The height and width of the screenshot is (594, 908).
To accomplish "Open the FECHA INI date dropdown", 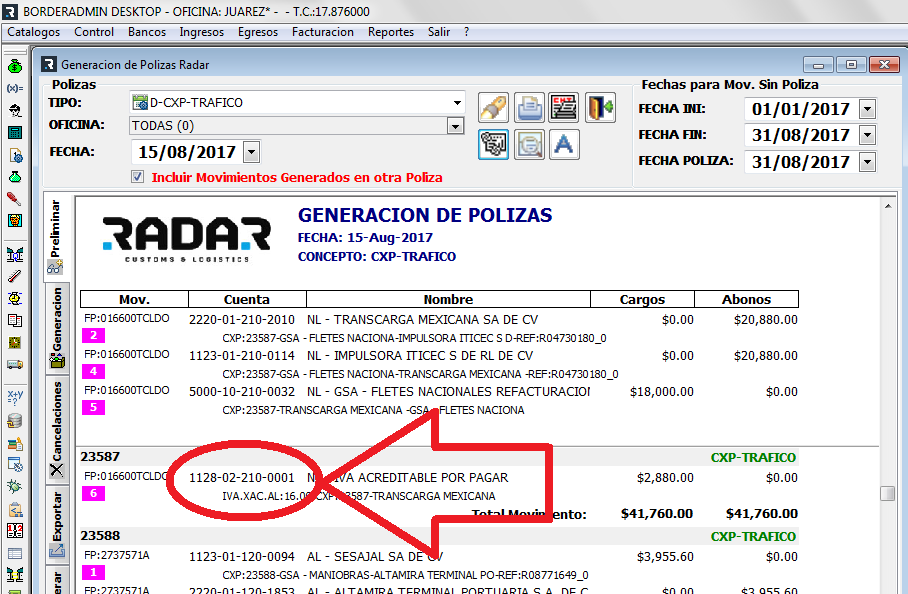I will coord(867,109).
